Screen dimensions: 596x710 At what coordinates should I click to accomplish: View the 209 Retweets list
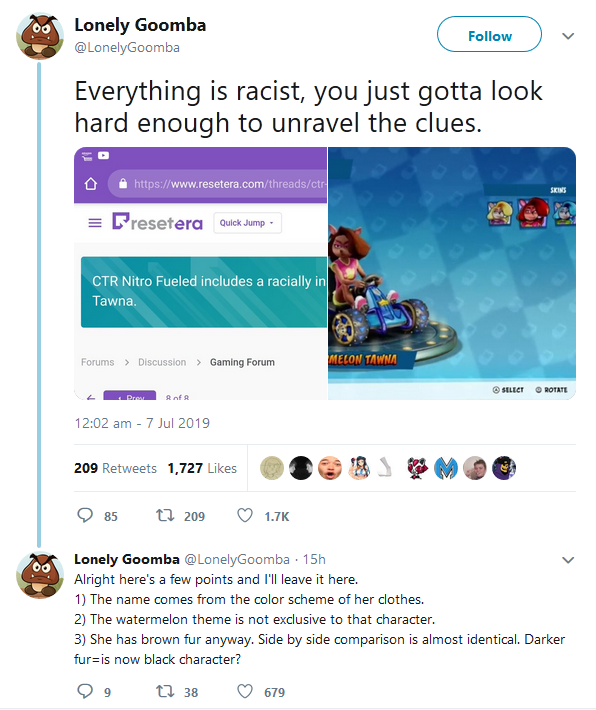click(x=115, y=468)
